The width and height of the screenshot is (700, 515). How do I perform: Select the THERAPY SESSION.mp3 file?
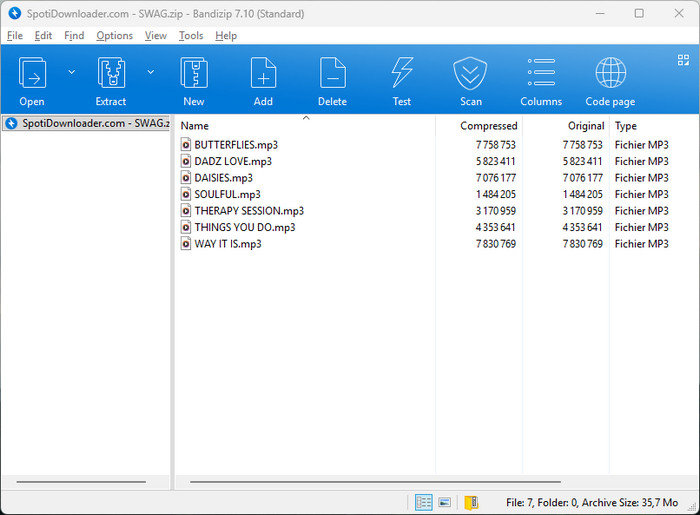pos(249,211)
